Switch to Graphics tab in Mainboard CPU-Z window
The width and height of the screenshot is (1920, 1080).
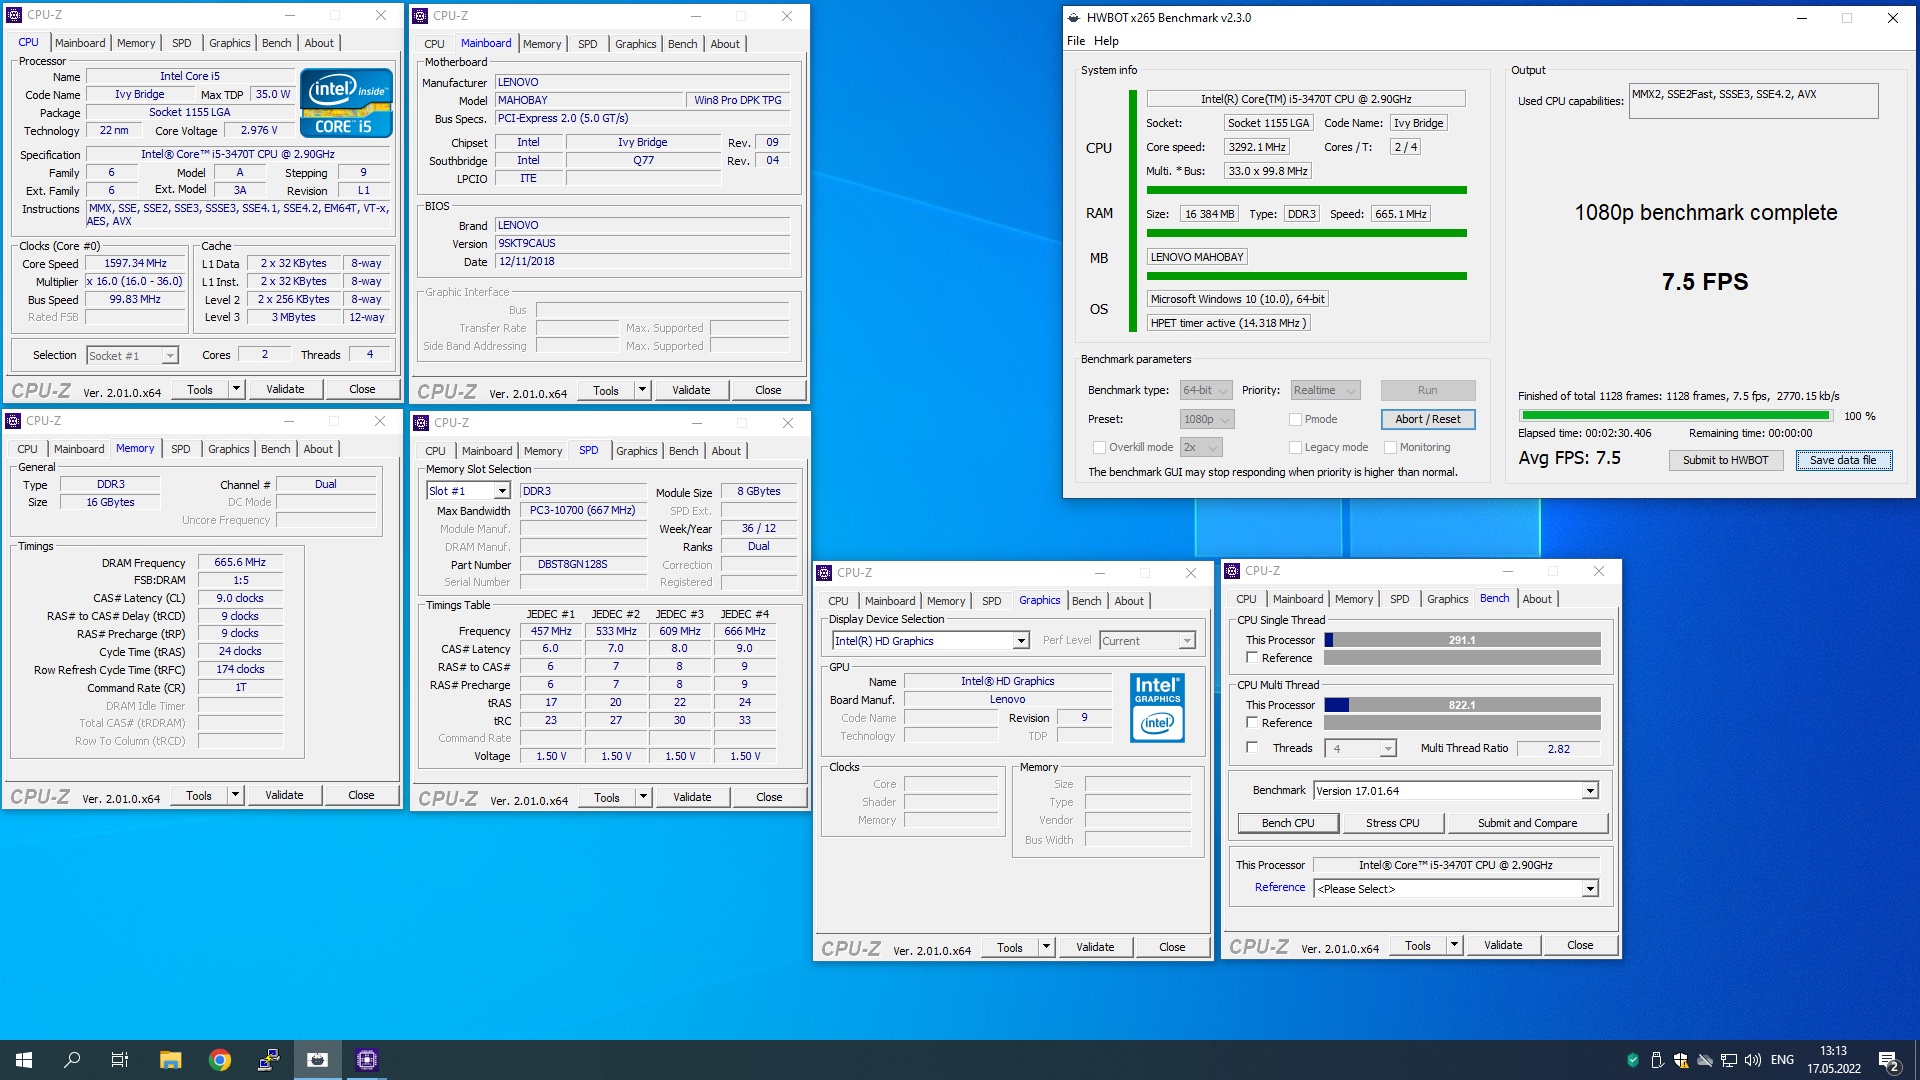635,44
